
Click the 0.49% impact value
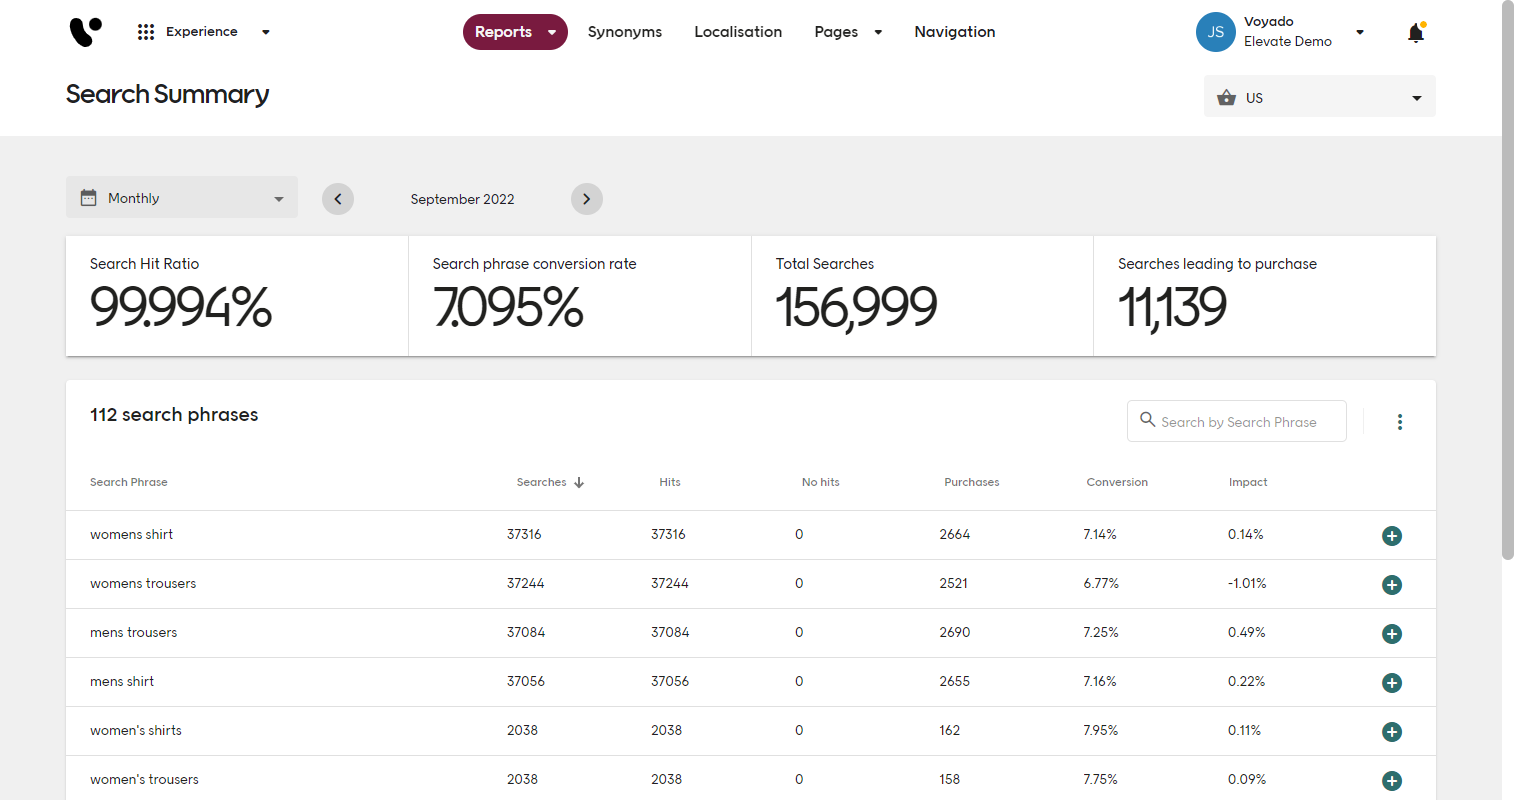coord(1247,633)
